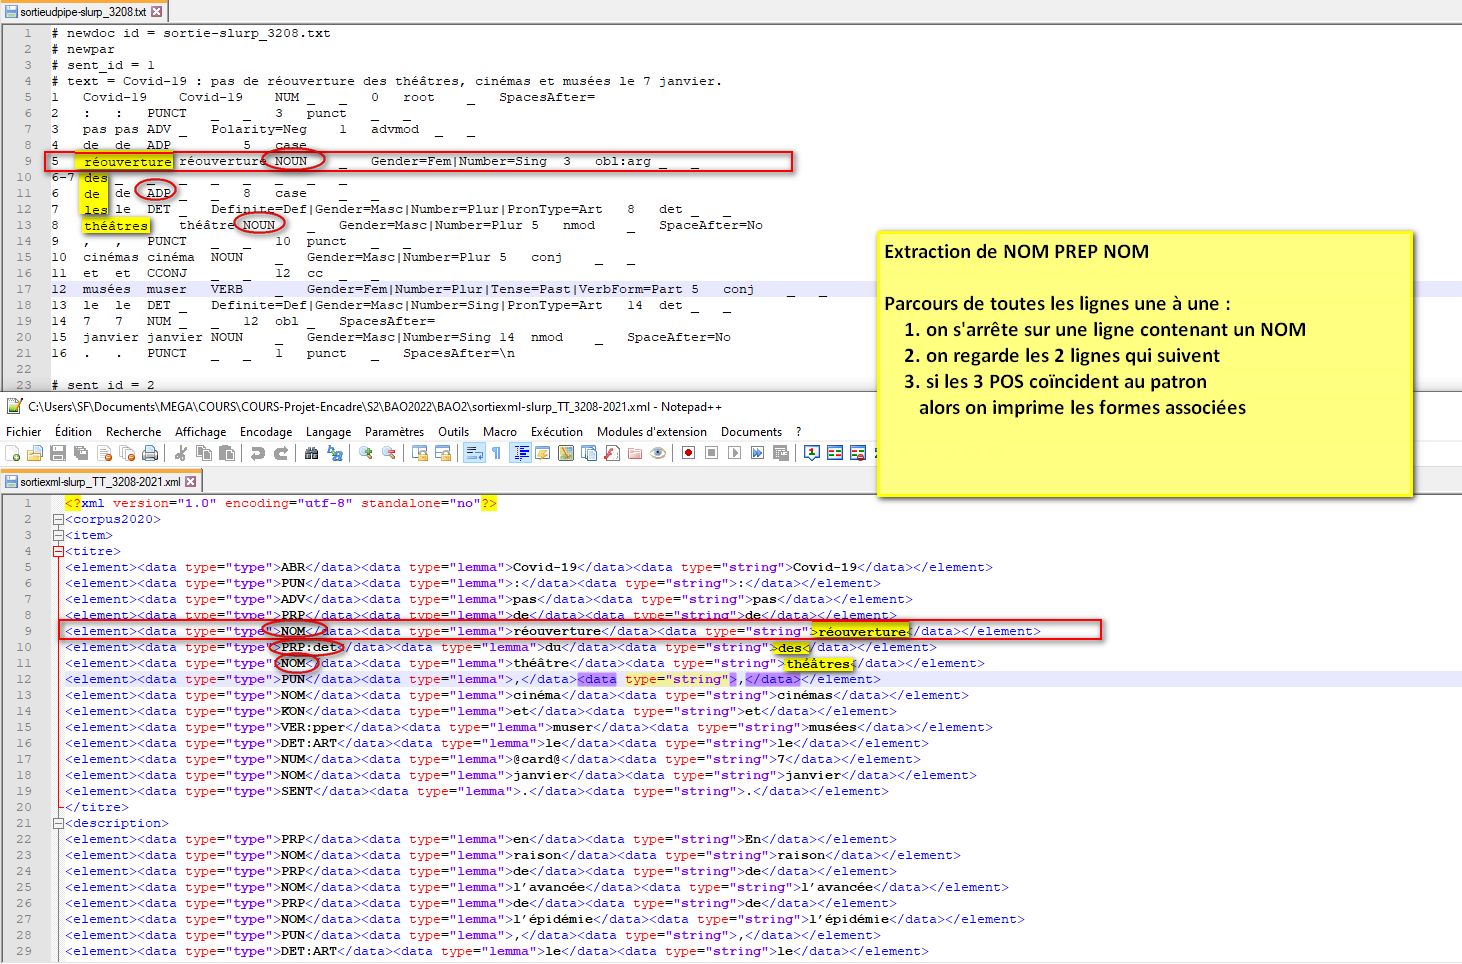The image size is (1462, 964).
Task: Open Find with the binoculars icon
Action: pos(311,453)
